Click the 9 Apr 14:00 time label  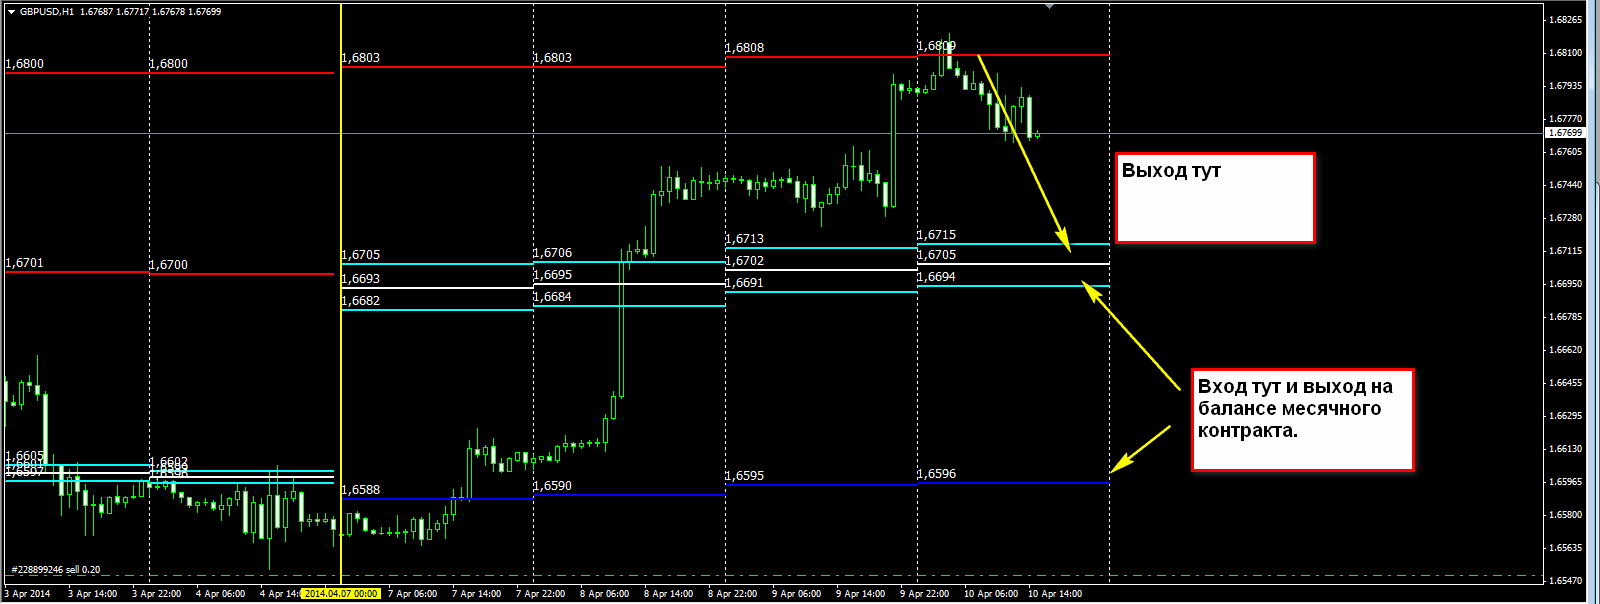coord(861,594)
